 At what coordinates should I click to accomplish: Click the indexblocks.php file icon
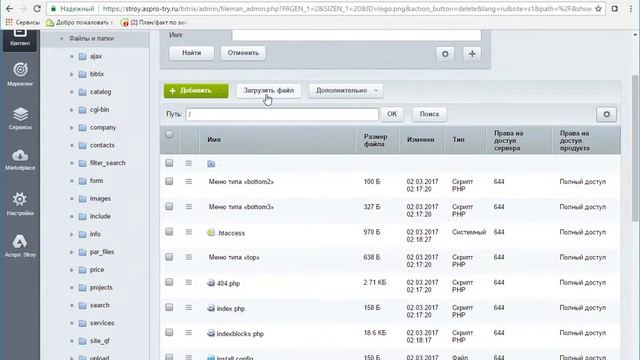point(211,333)
